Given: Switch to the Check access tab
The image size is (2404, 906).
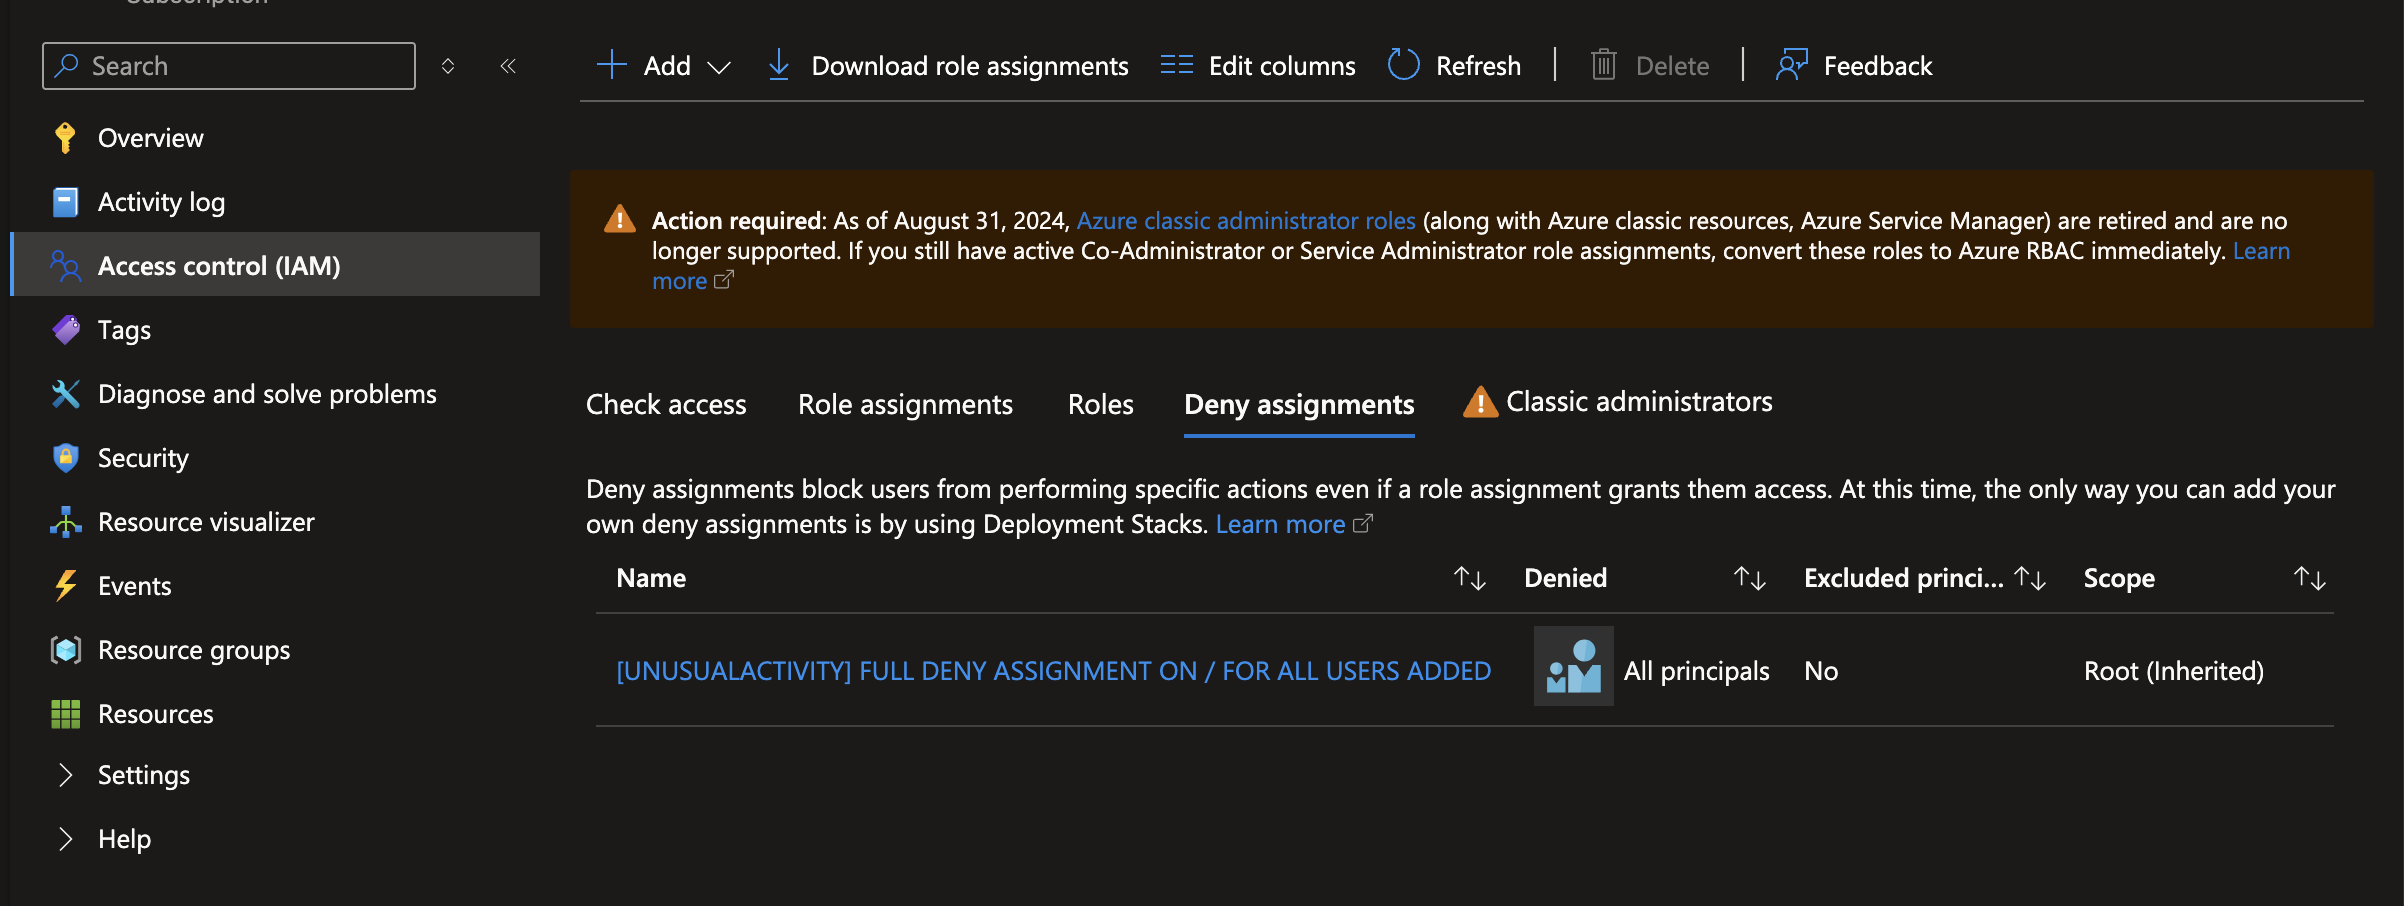Looking at the screenshot, I should tap(666, 404).
